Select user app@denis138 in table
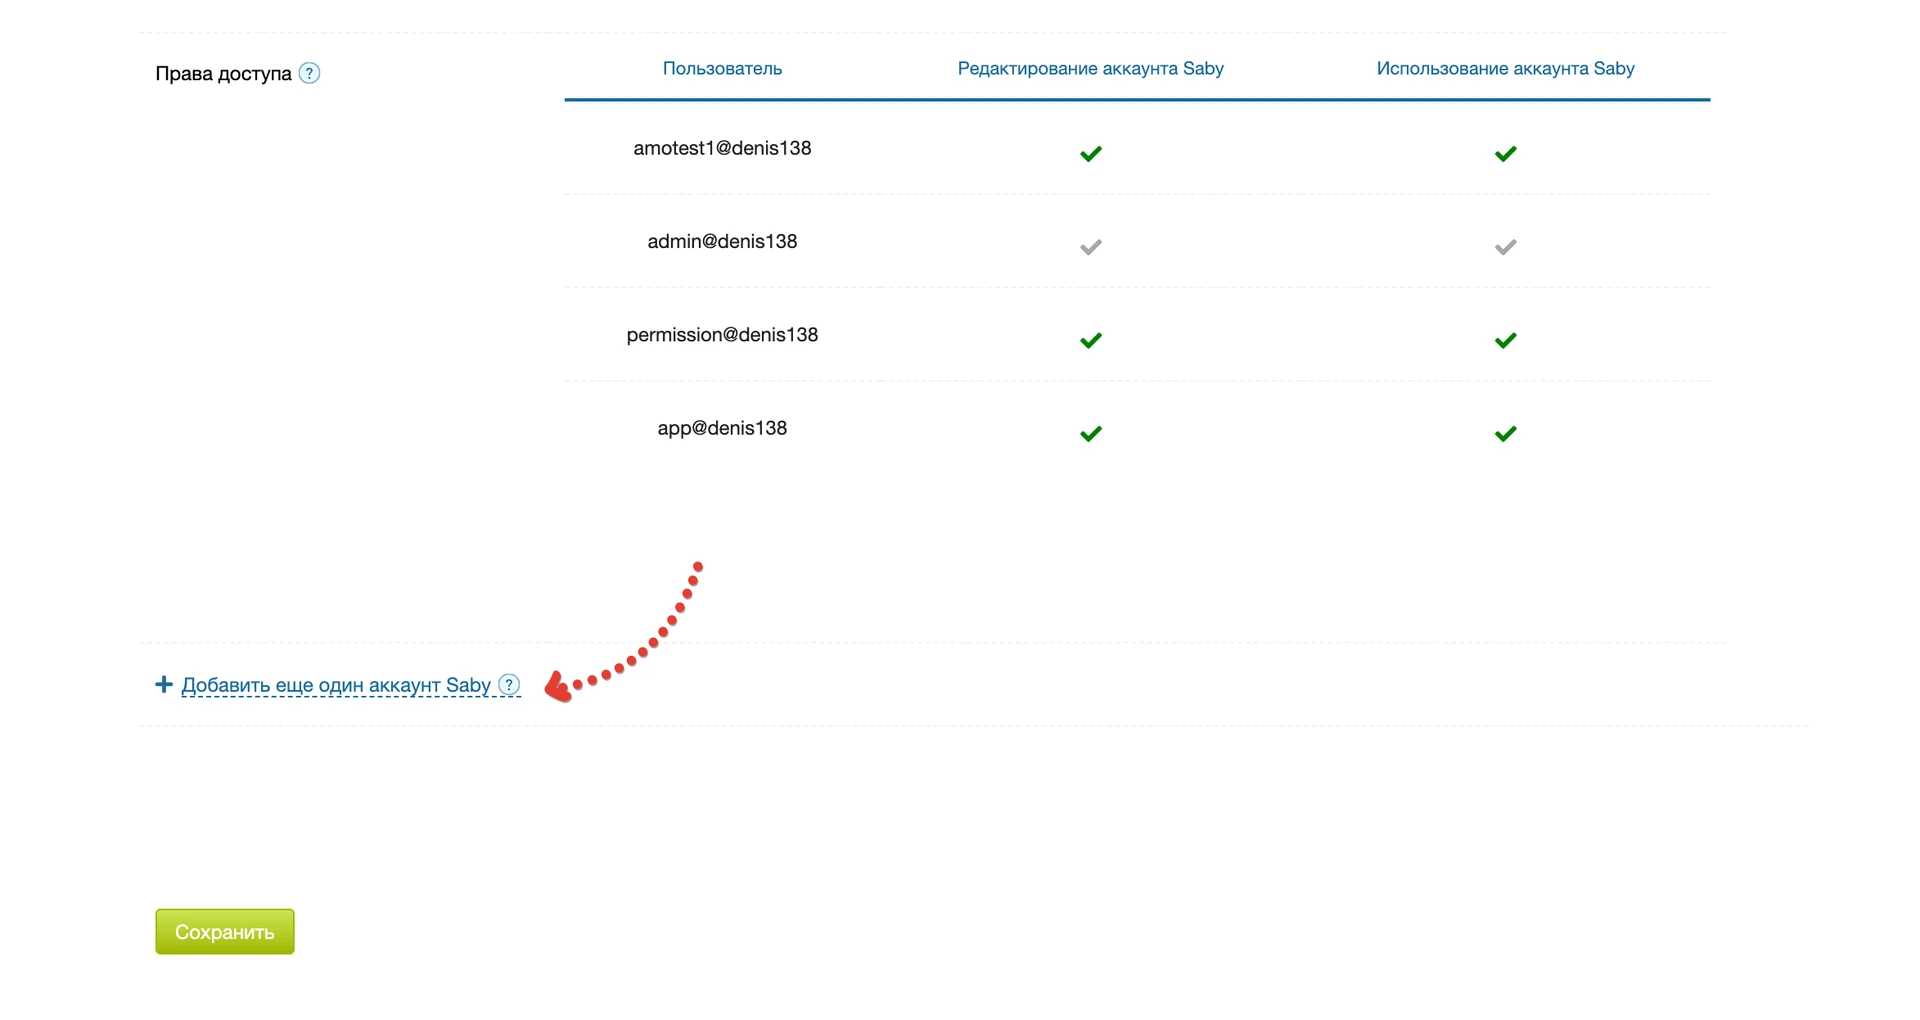The height and width of the screenshot is (1020, 1920). pos(722,428)
